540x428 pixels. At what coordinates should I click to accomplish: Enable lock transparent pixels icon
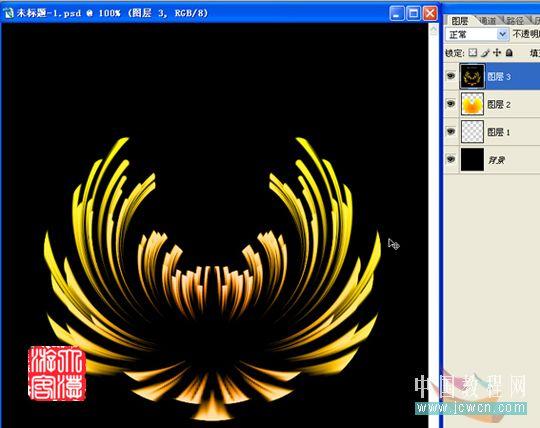(473, 52)
